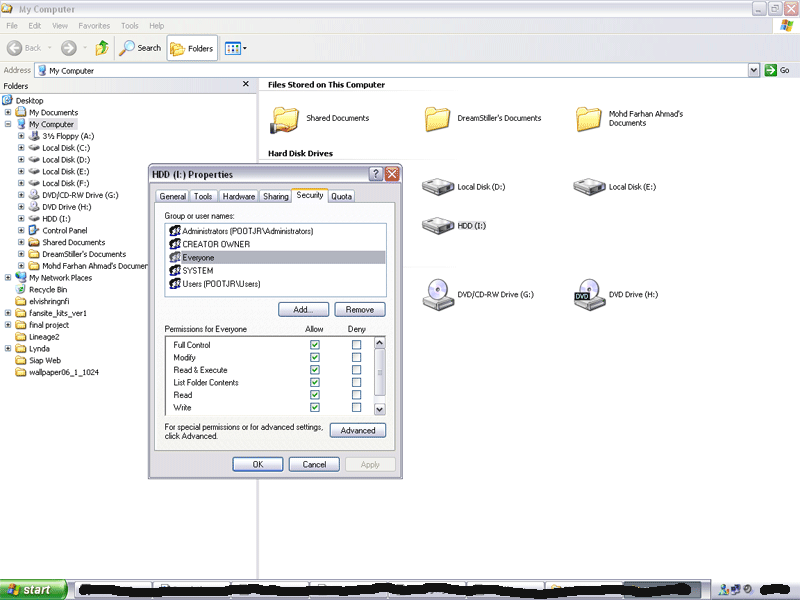Image resolution: width=800 pixels, height=600 pixels.
Task: Expand HDD (I:) tree node
Action: tap(21, 218)
